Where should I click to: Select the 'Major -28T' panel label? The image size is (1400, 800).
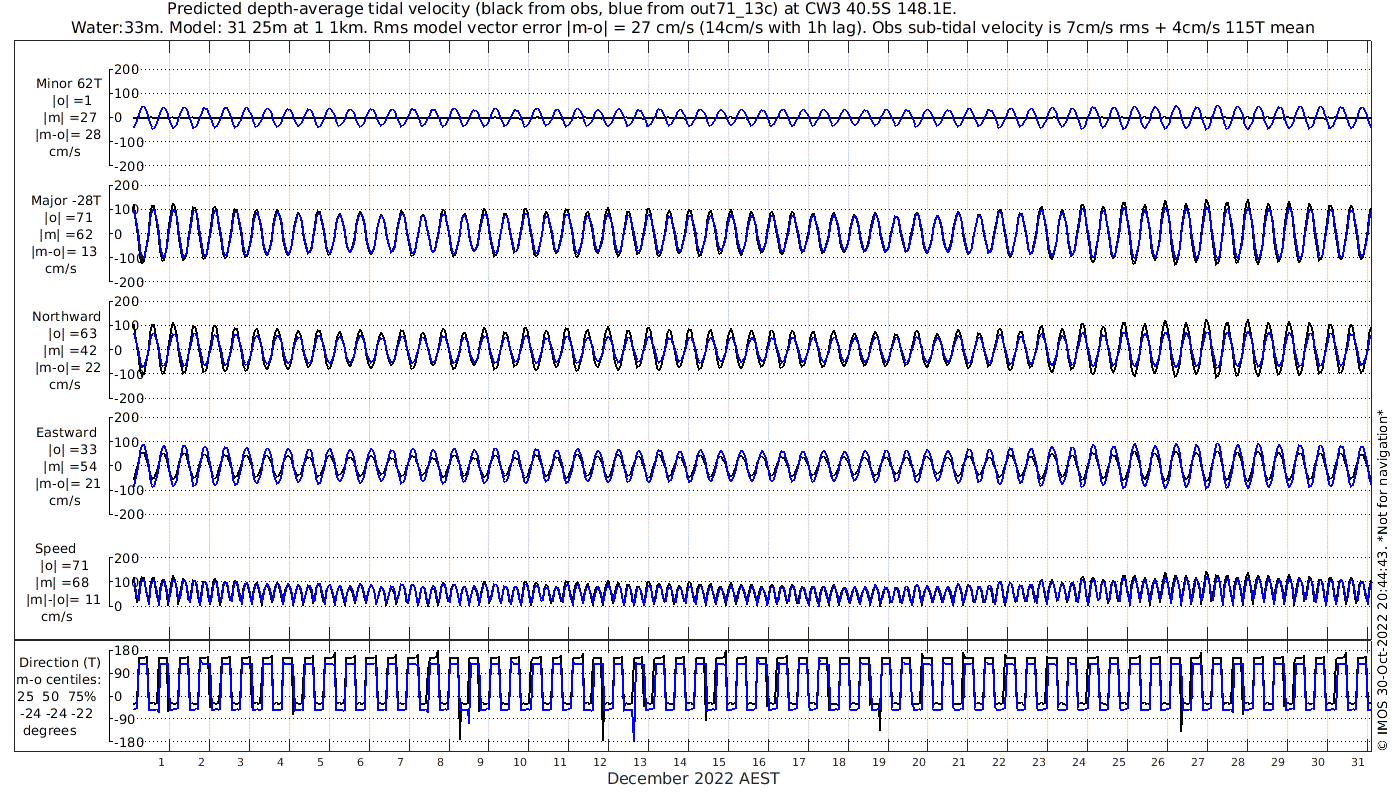66,201
